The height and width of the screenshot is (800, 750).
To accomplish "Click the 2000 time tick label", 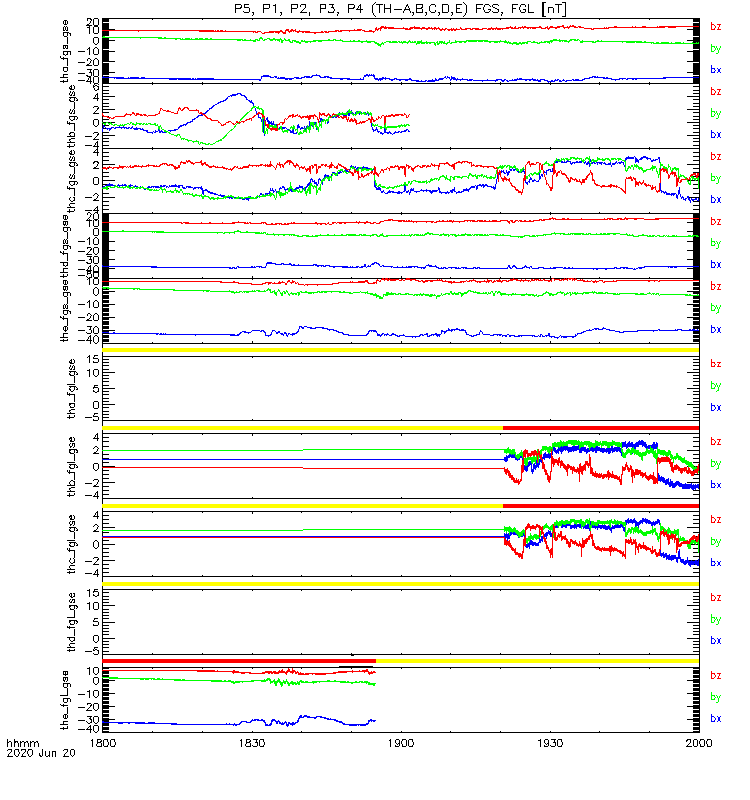I will tap(699, 743).
